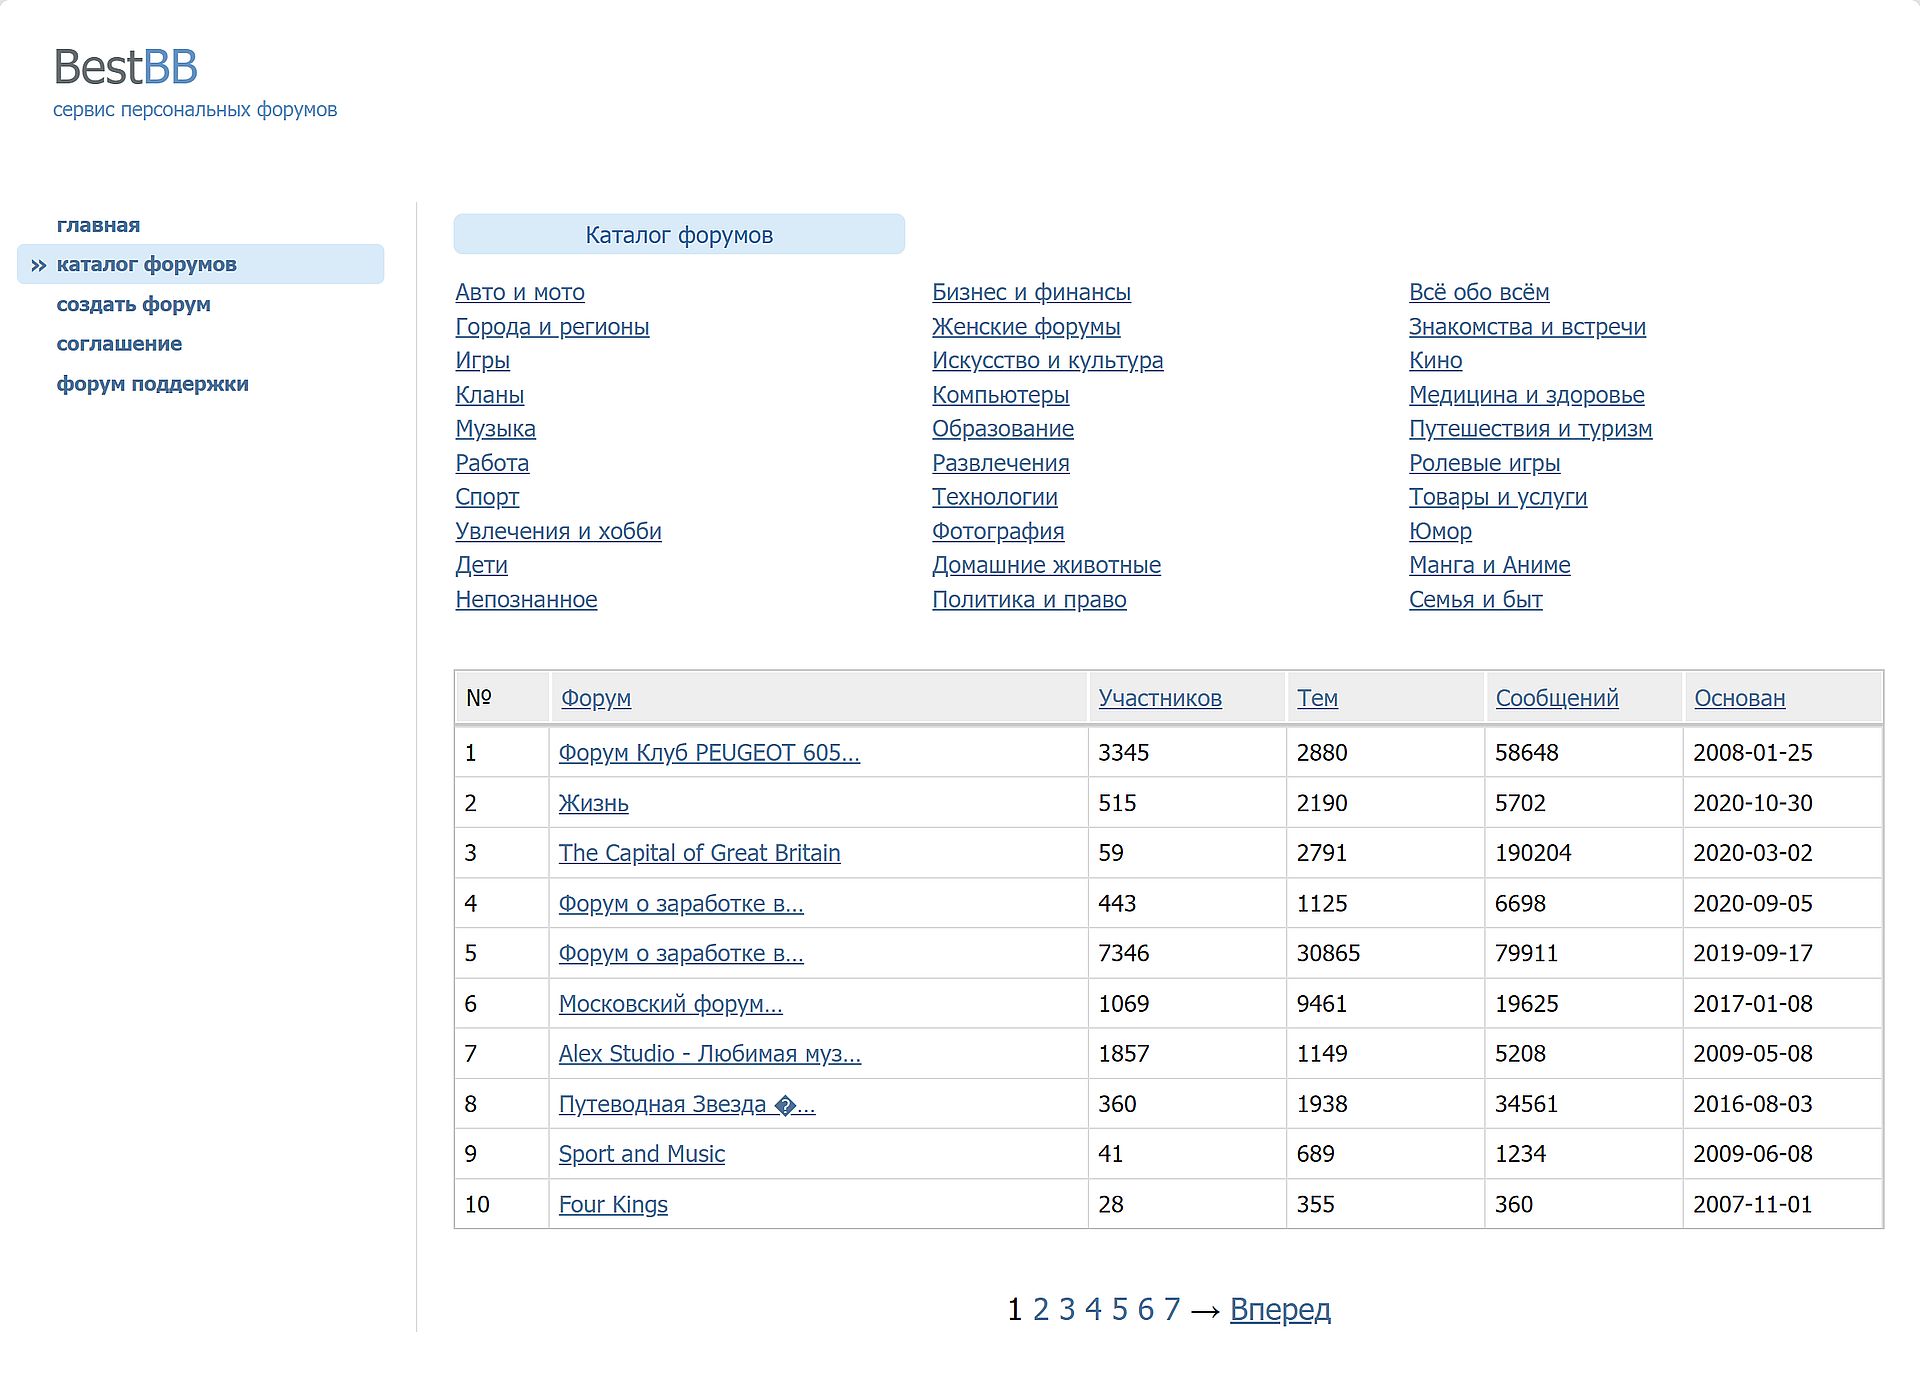Screen dimensions: 1920x1373
Task: Go to page 3
Action: pos(1067,1309)
